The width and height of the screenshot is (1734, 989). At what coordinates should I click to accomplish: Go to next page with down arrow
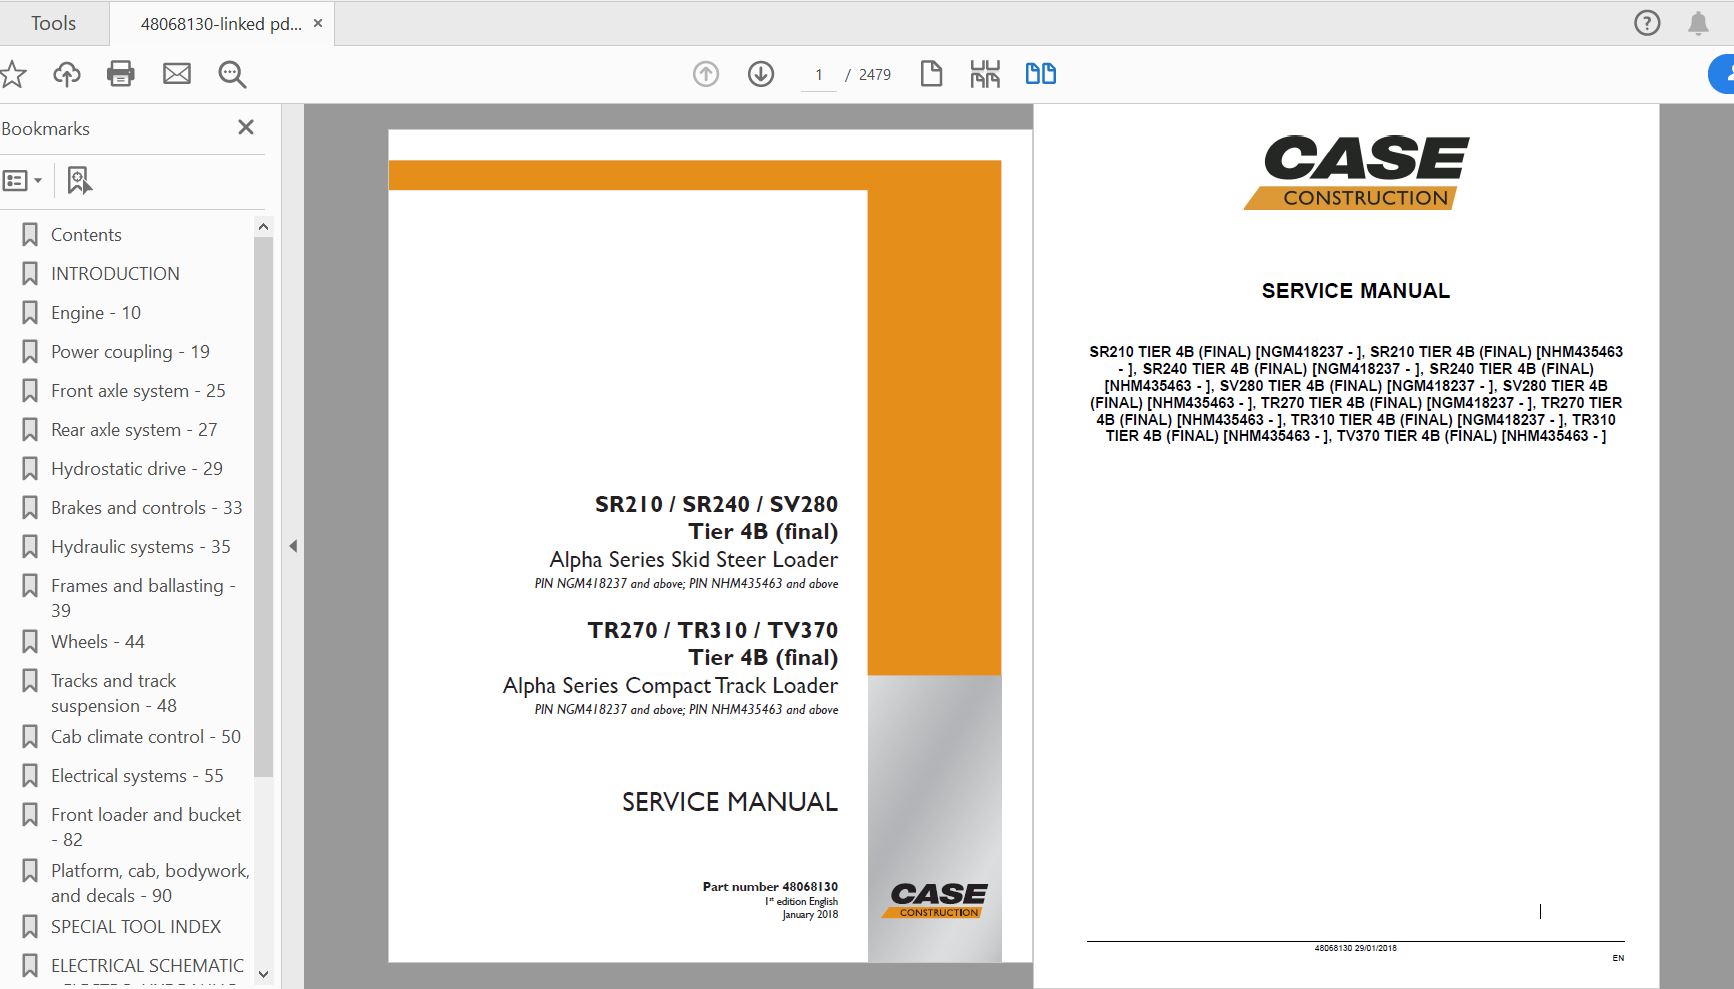761,74
